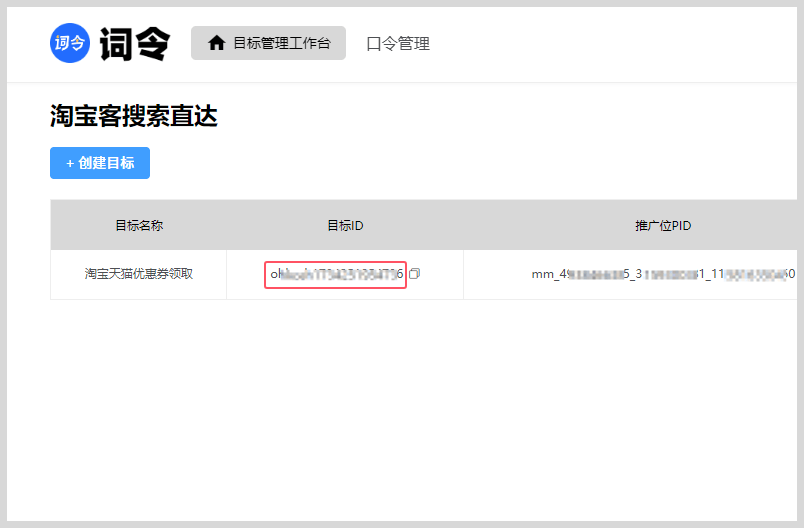
Task: Copy the 目标ID using the copy icon
Action: pos(414,274)
